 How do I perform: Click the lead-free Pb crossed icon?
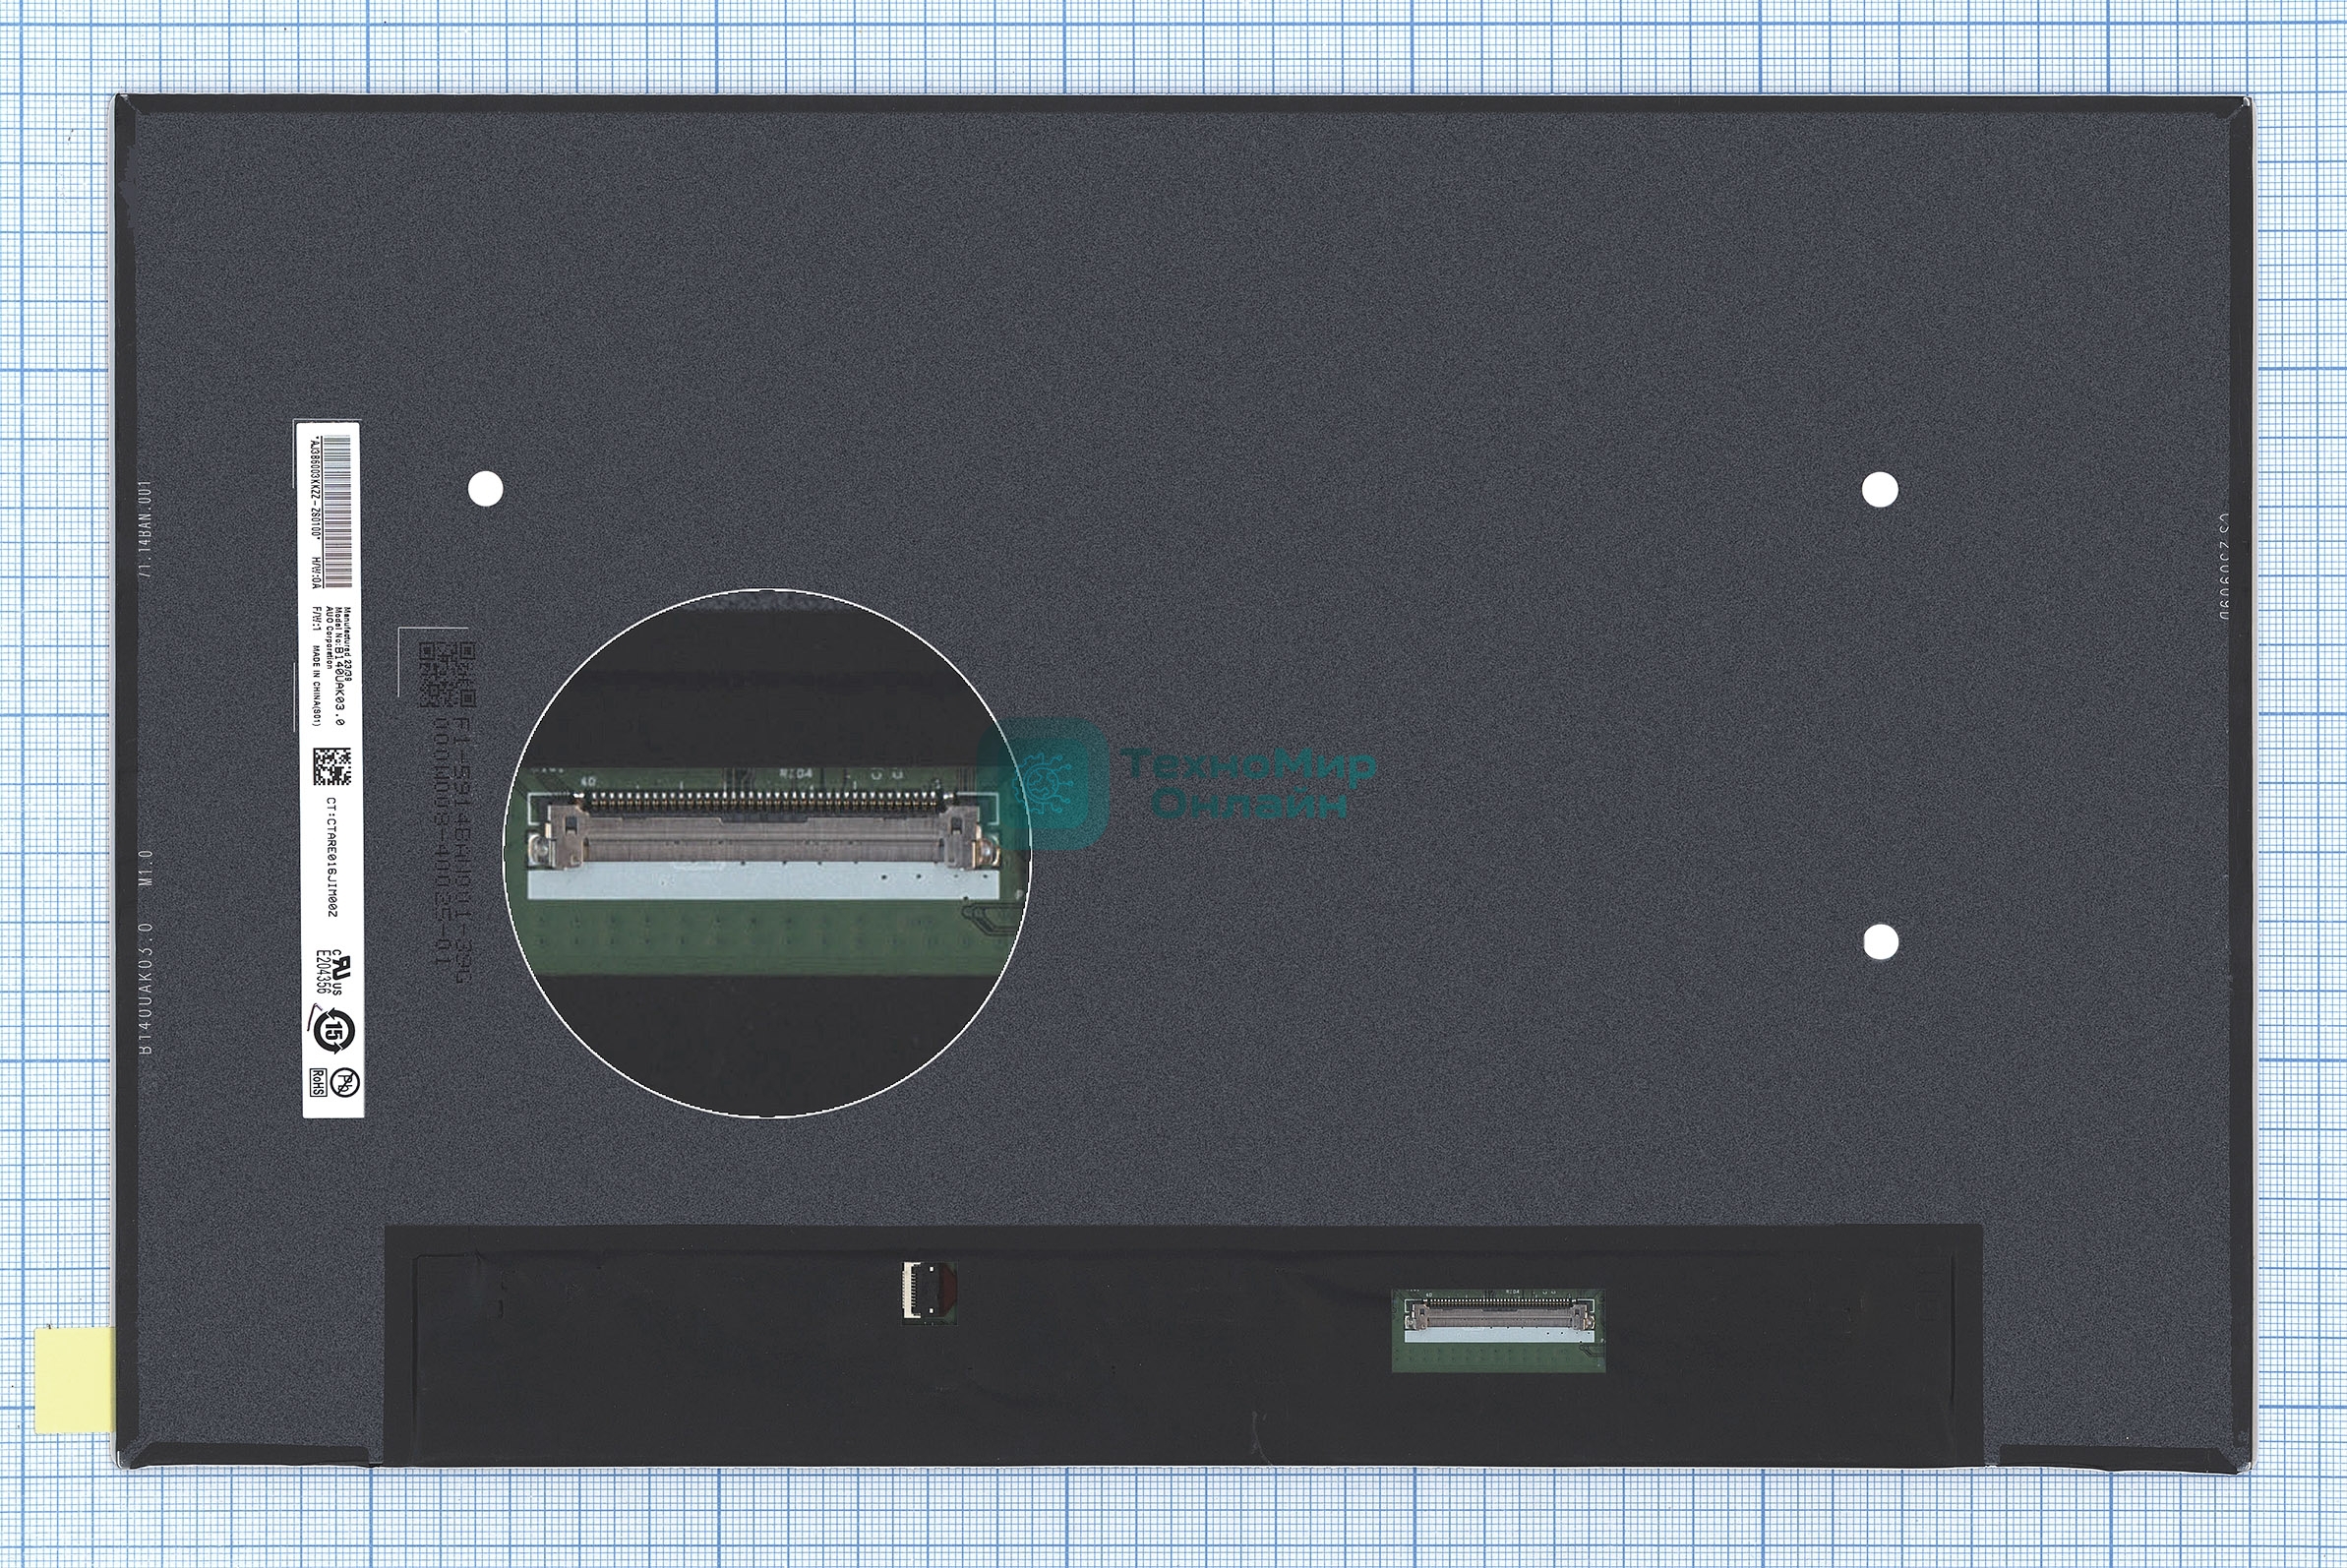click(347, 1082)
